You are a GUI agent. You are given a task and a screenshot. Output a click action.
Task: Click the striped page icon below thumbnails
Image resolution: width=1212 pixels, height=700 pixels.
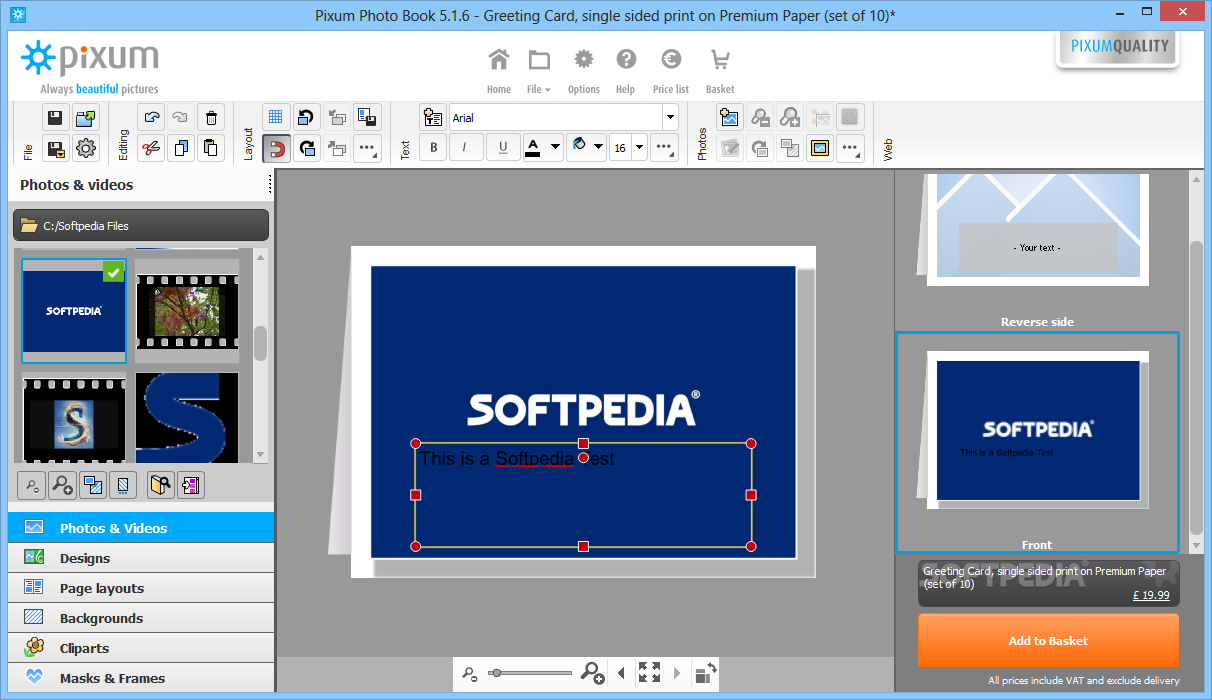(x=122, y=486)
